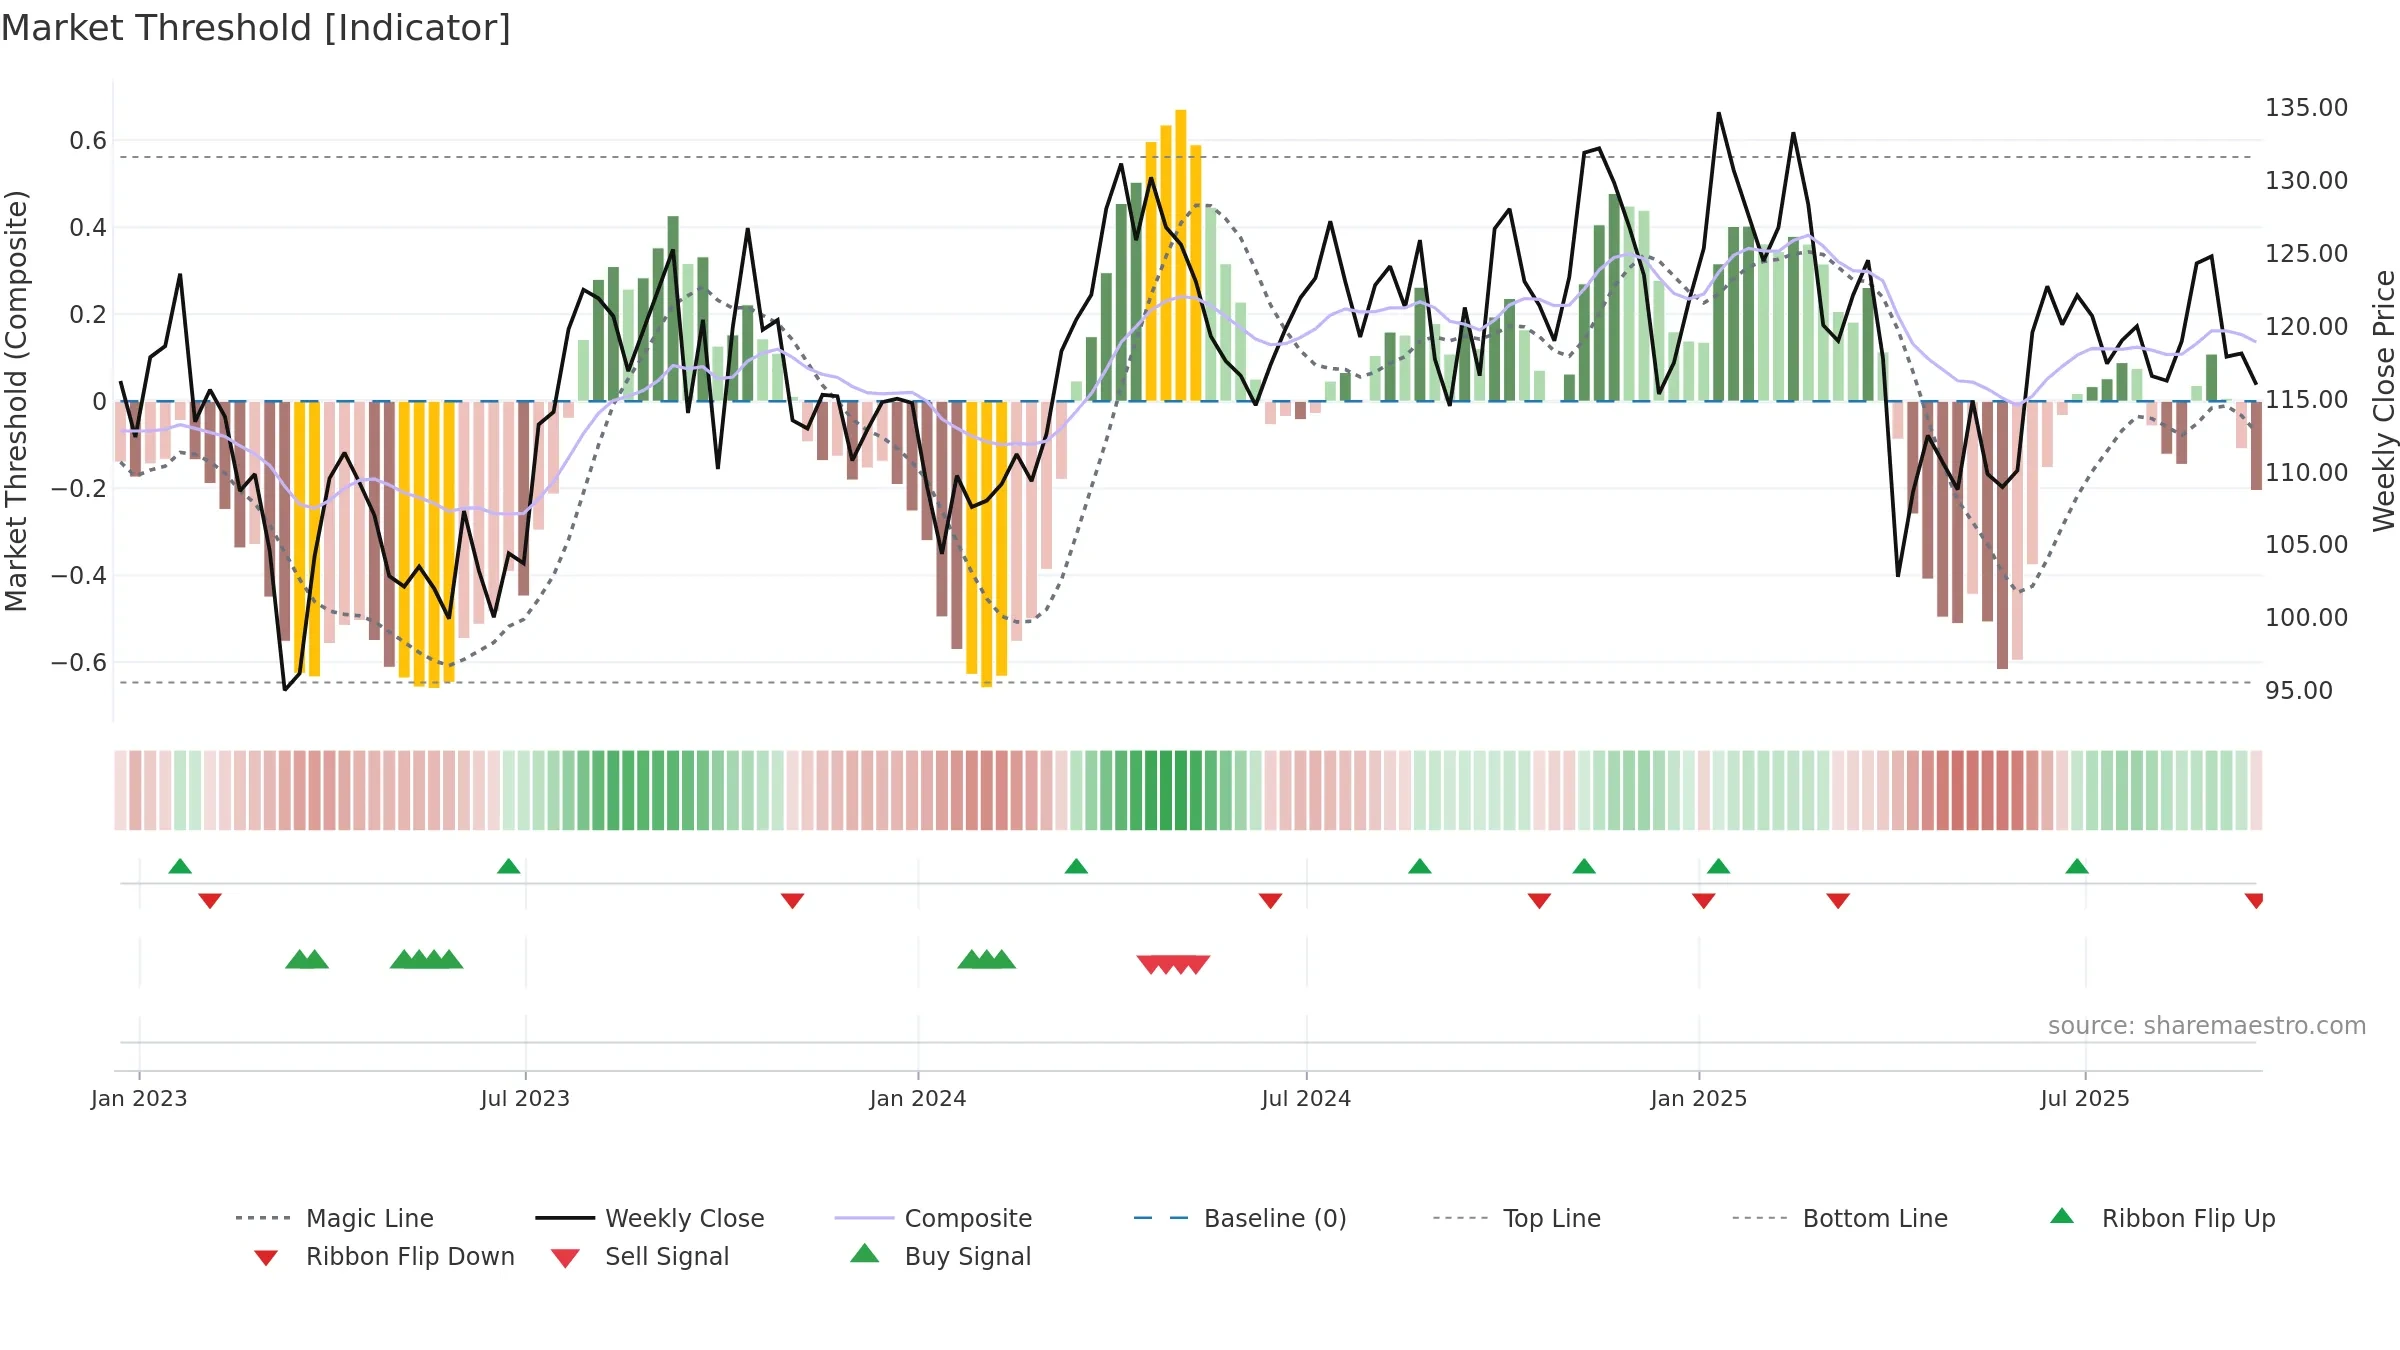
Task: Toggle the Weekly Close legend entry
Action: pos(650,1218)
